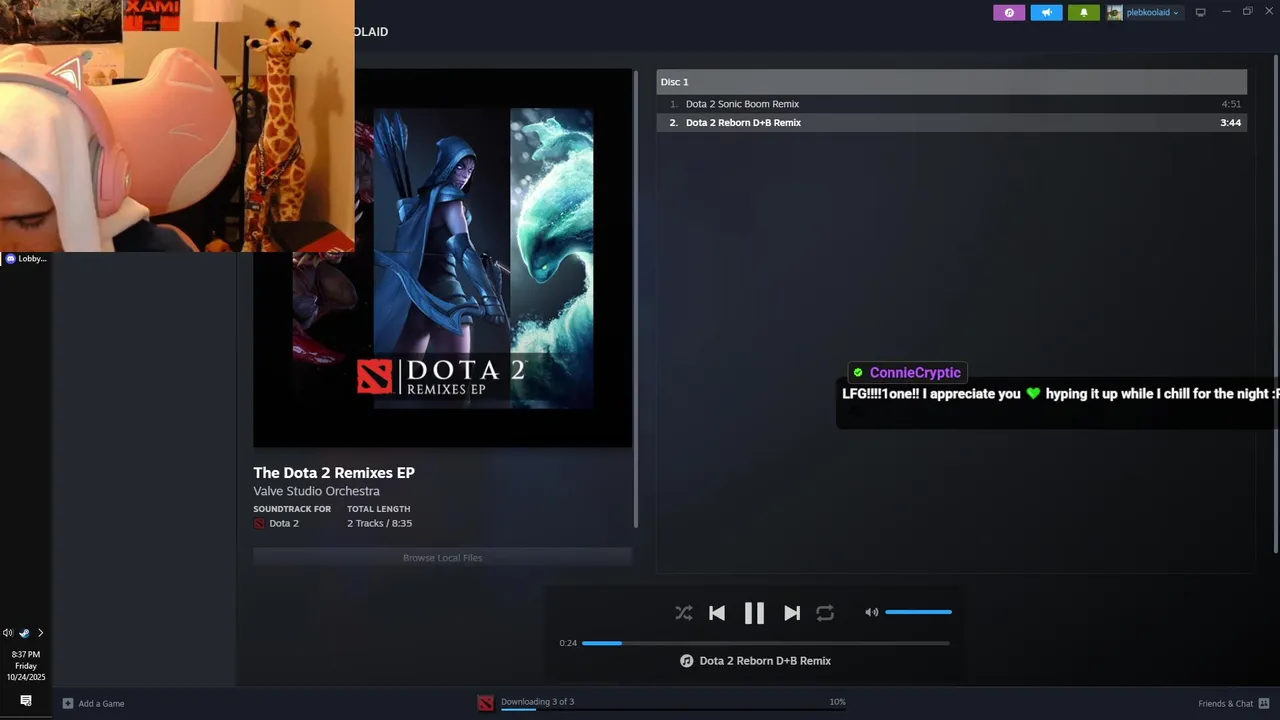Click The Dota 2 Remixes EP title
This screenshot has height=720, width=1280.
(334, 473)
